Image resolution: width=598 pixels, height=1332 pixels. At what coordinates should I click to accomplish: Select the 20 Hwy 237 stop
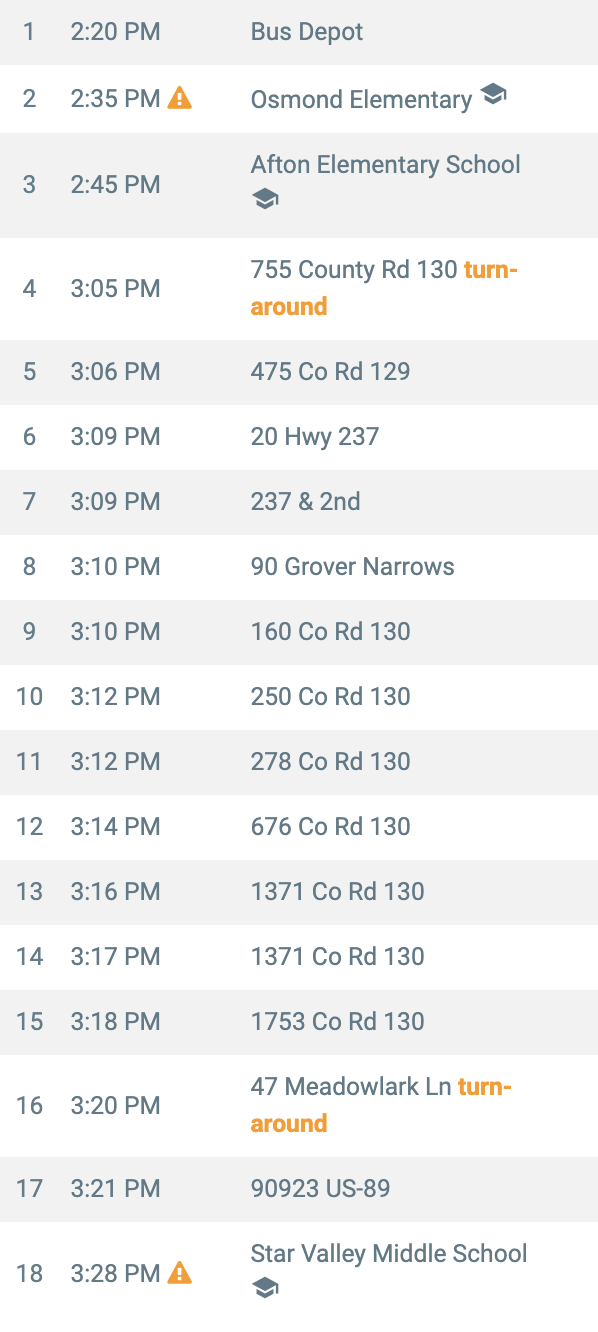tap(299, 437)
